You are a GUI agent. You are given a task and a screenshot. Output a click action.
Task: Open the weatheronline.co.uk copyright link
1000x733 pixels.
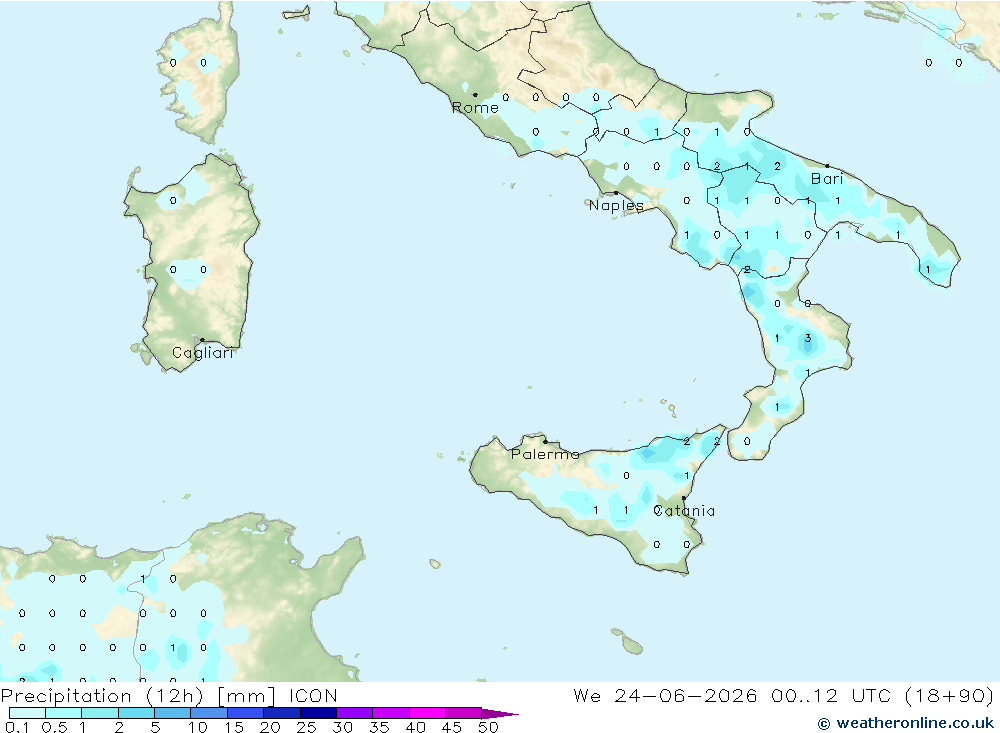(x=906, y=723)
